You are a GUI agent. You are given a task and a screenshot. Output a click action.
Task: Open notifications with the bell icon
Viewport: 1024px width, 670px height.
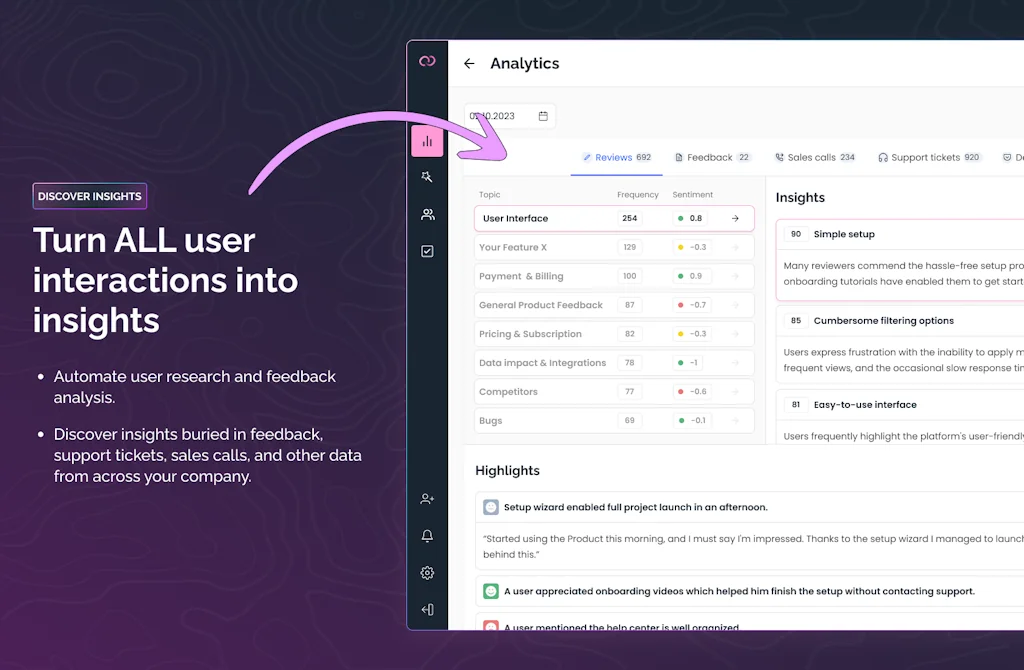427,536
